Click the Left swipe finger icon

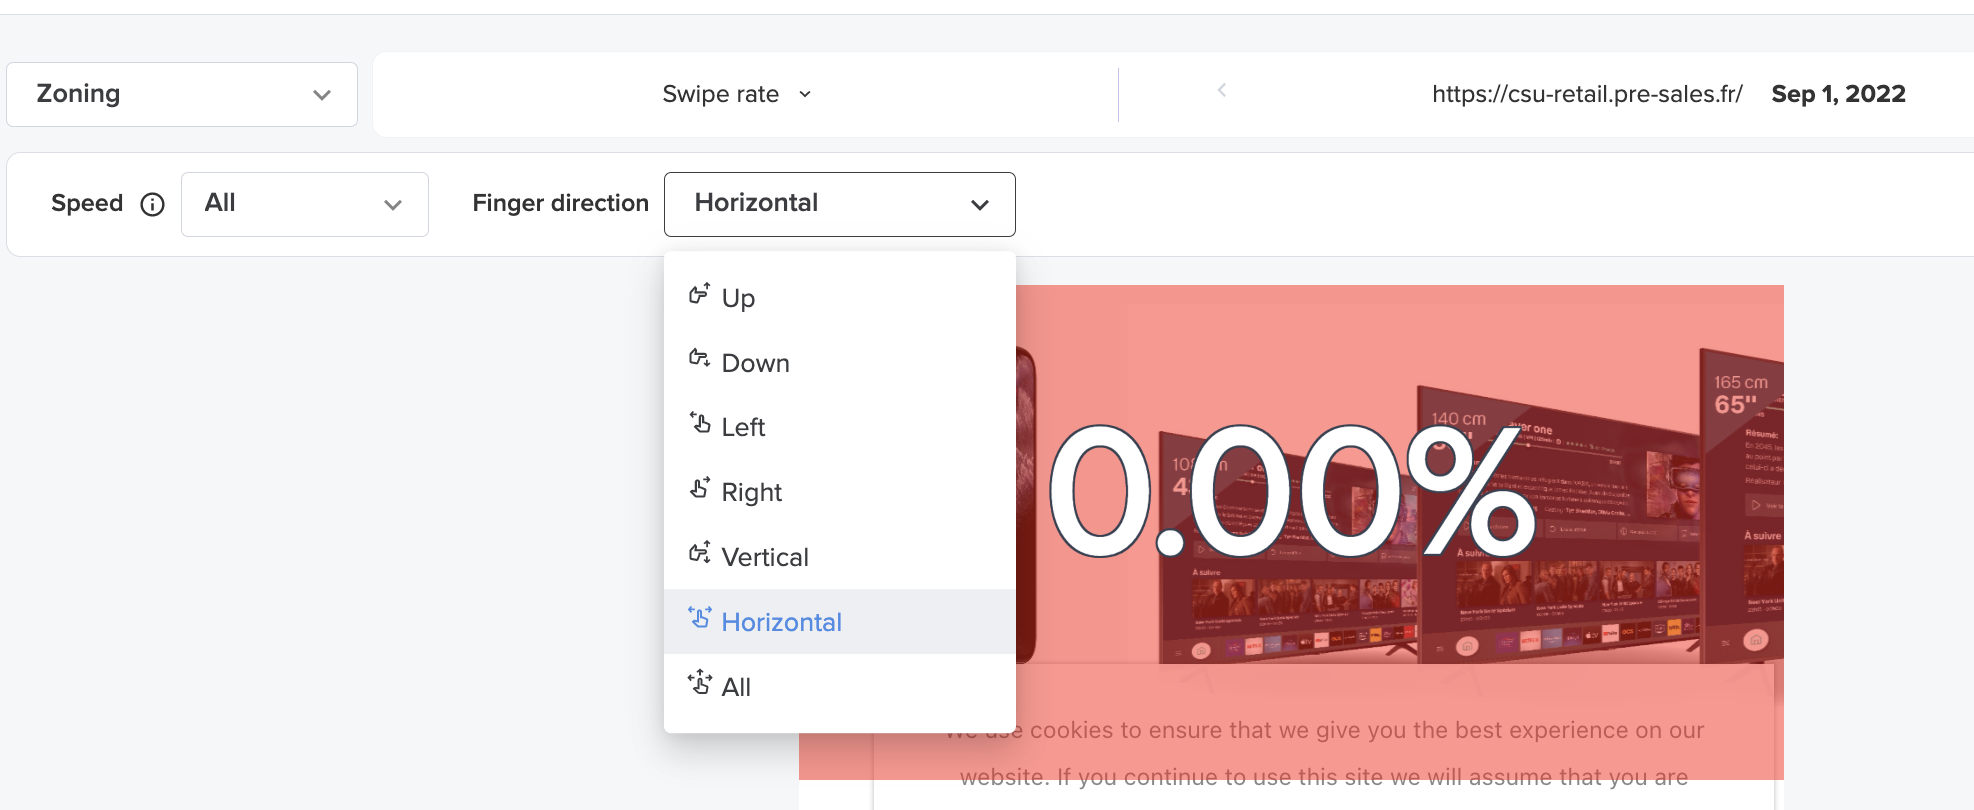tap(699, 423)
